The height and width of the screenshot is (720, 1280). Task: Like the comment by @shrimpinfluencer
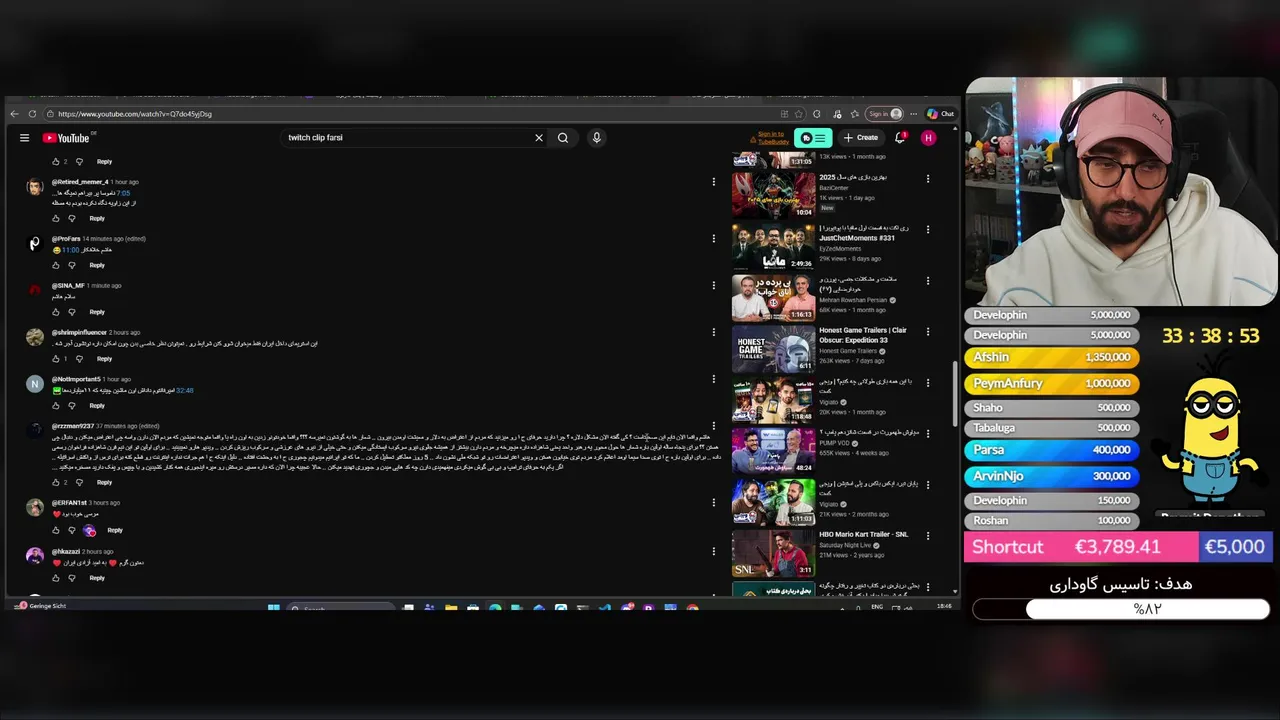coord(56,358)
